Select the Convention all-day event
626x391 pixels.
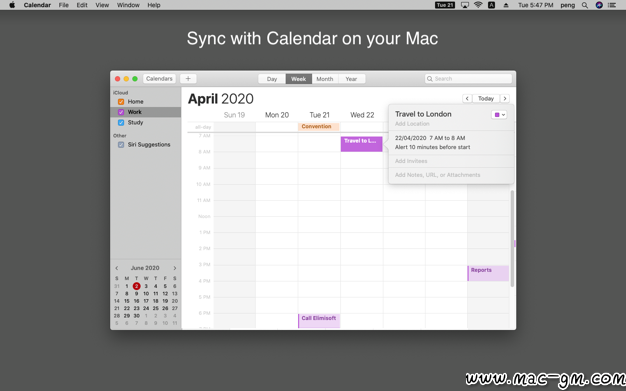[318, 127]
